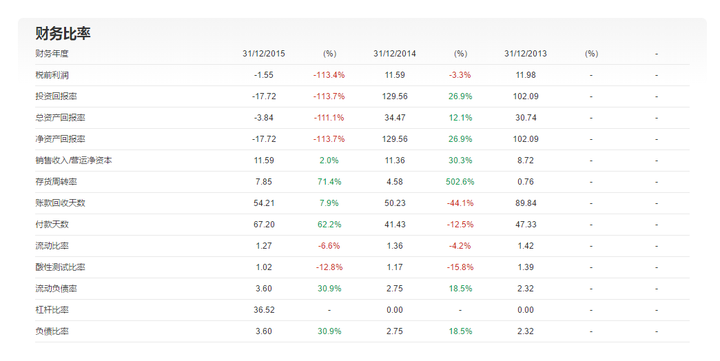
Task: Click the 账款回收天数 row label
Action: click(60, 203)
